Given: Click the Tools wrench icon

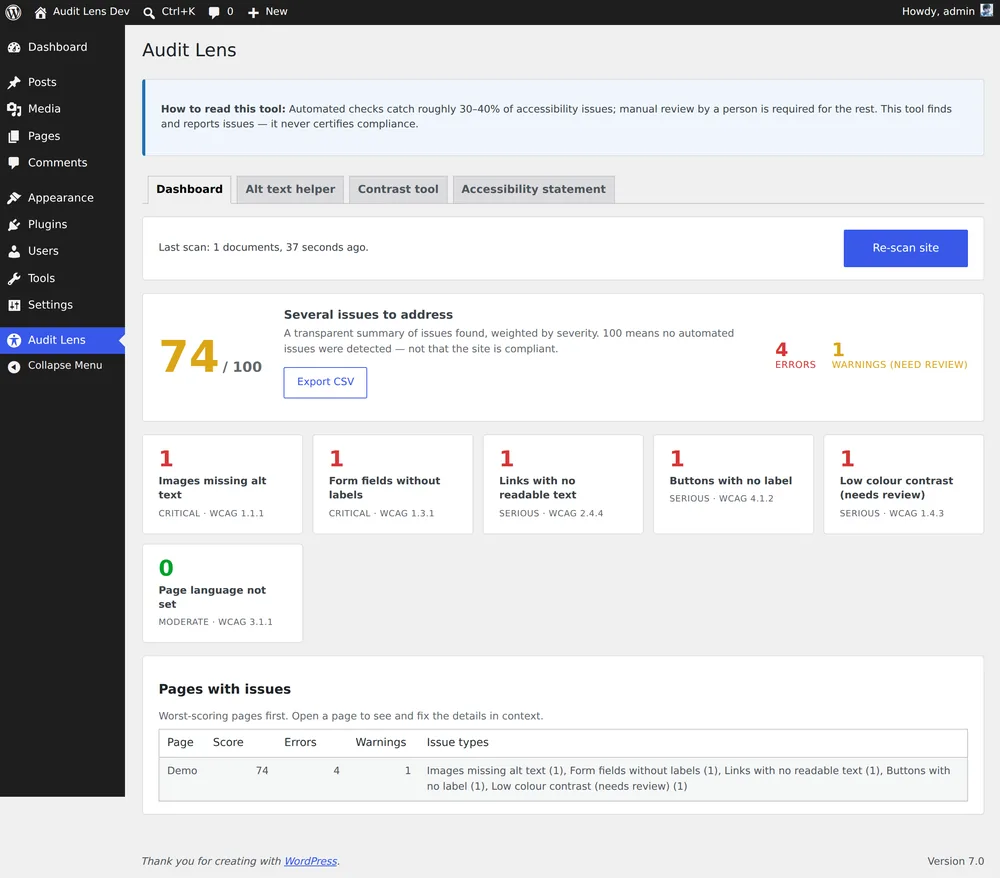Looking at the screenshot, I should tap(14, 279).
